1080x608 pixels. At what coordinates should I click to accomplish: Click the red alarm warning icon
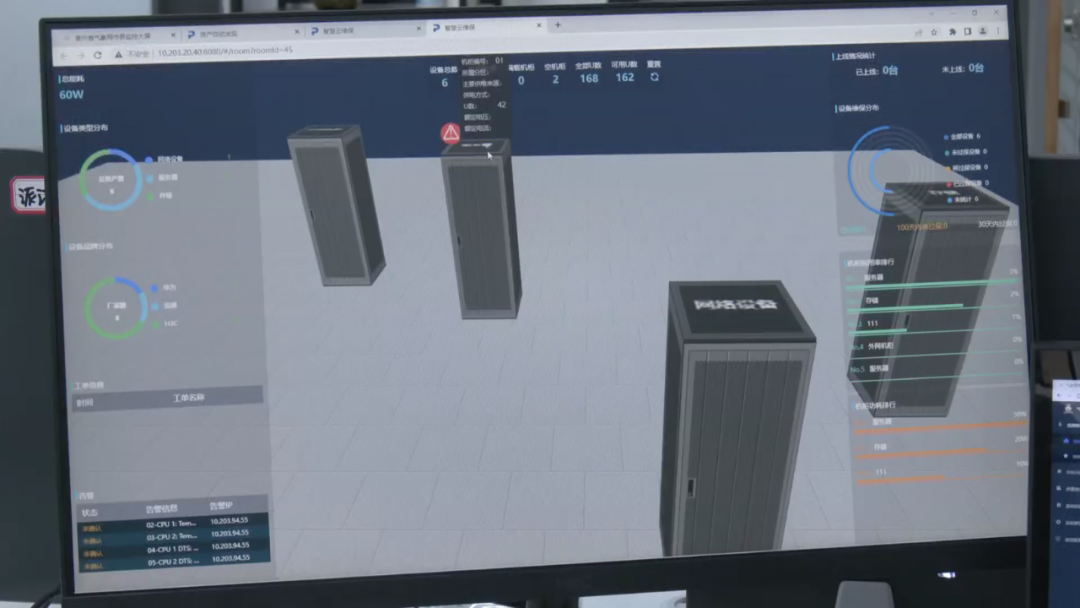[451, 133]
